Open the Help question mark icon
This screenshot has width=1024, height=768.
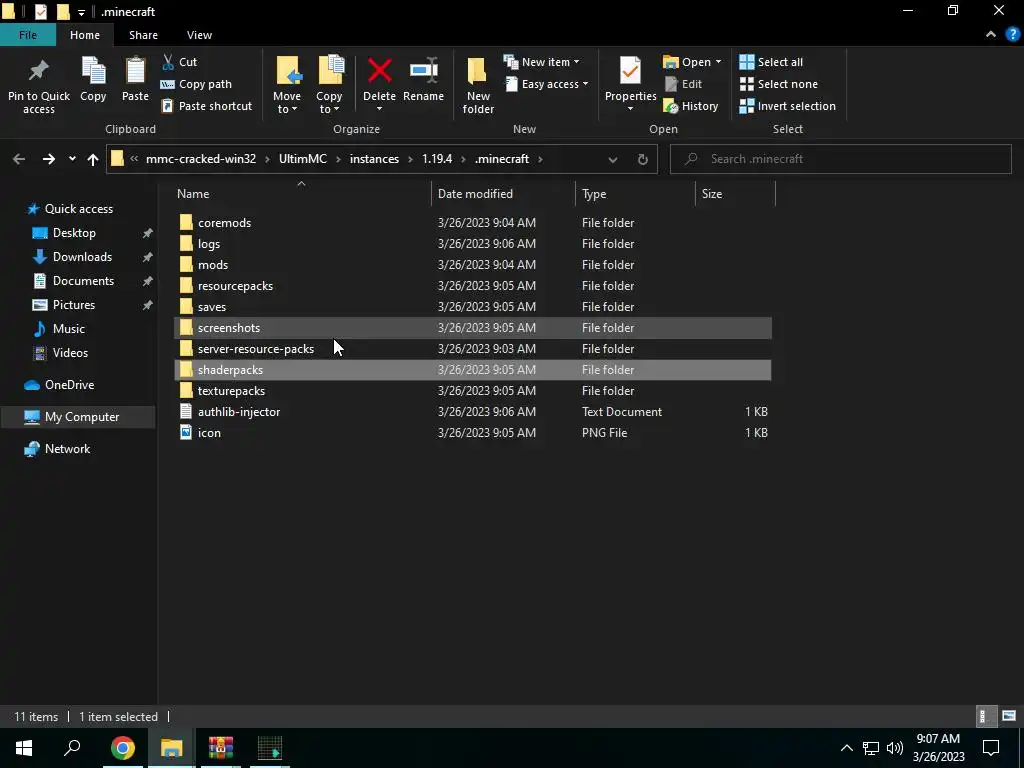1012,35
